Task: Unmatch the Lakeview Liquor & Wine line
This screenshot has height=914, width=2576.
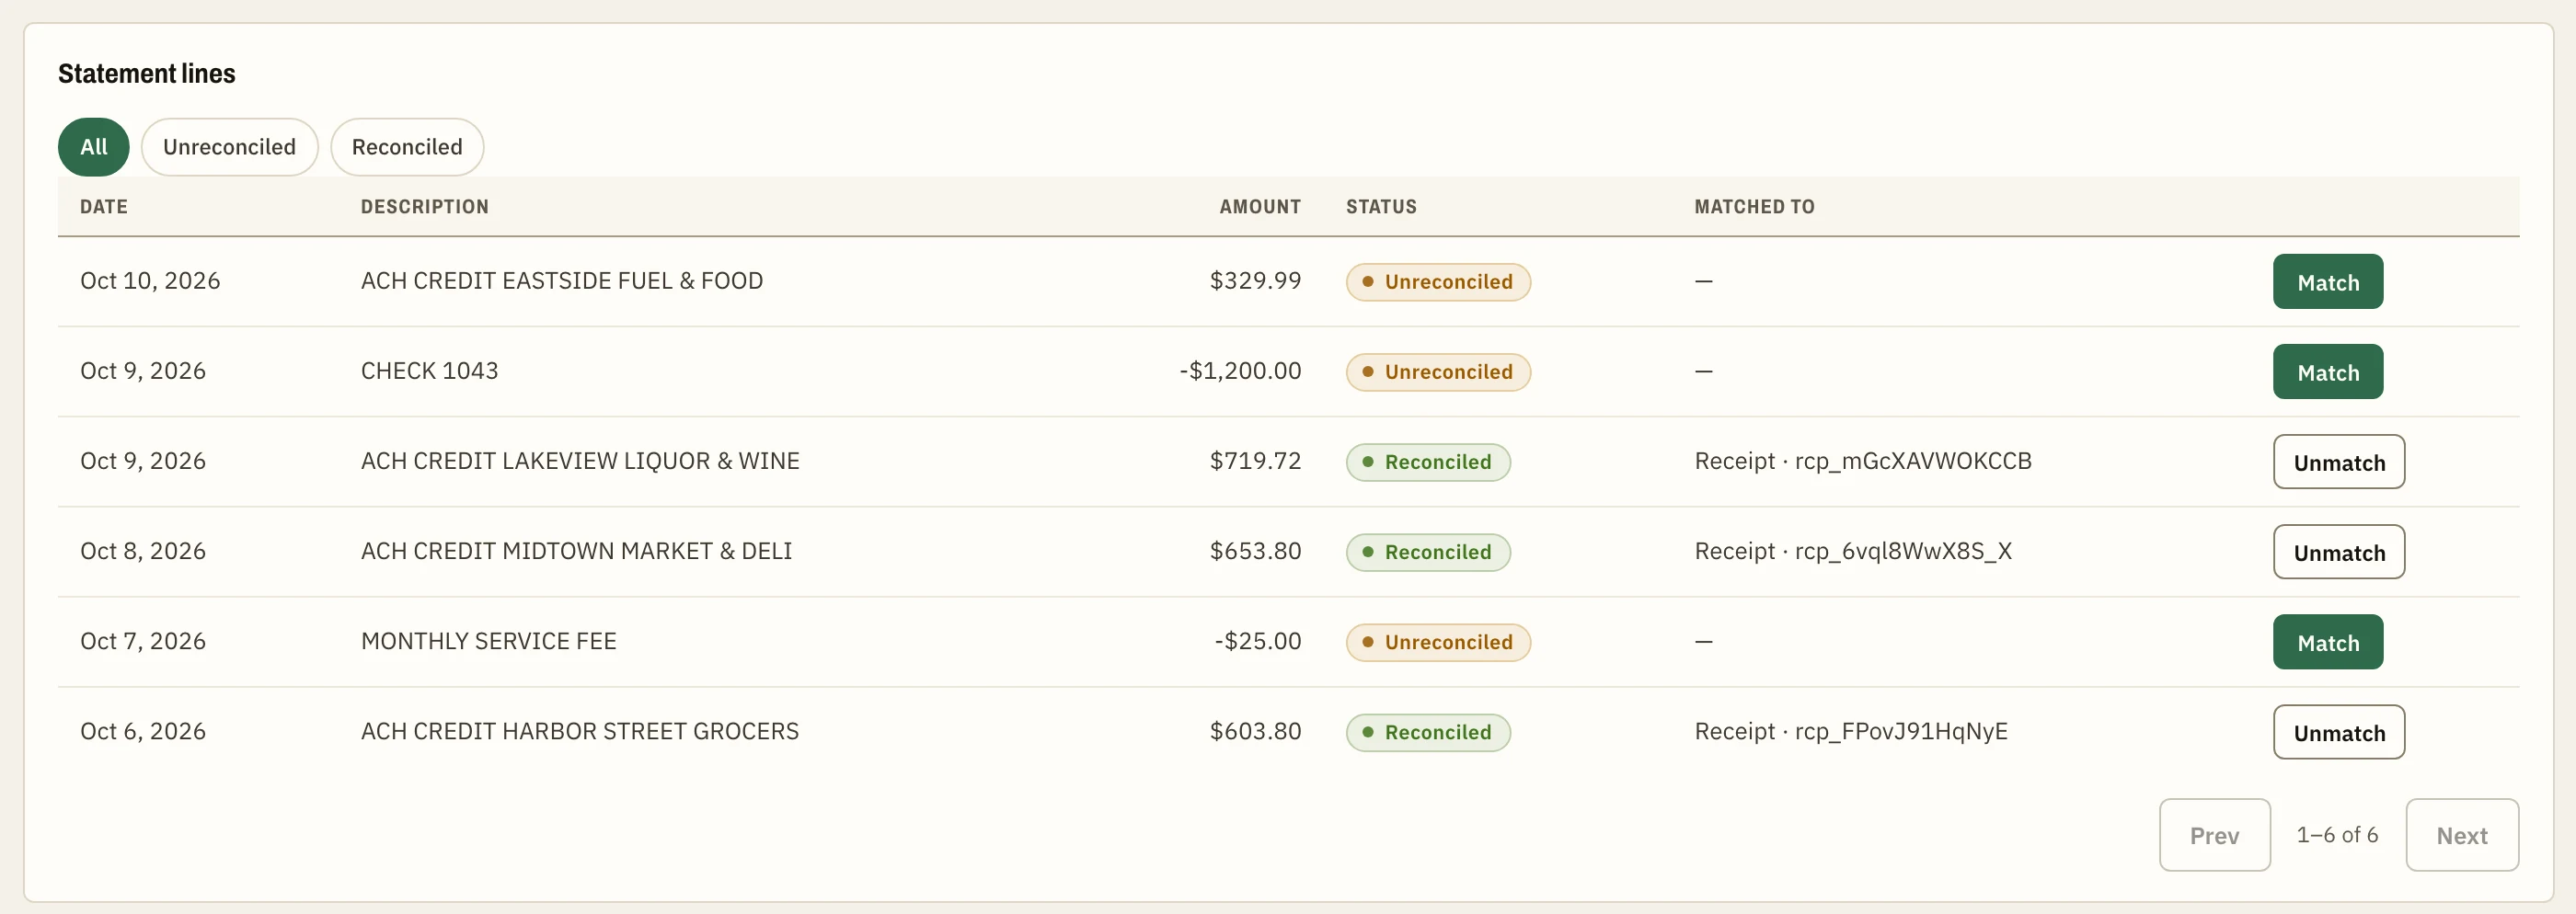Action: pos(2338,462)
